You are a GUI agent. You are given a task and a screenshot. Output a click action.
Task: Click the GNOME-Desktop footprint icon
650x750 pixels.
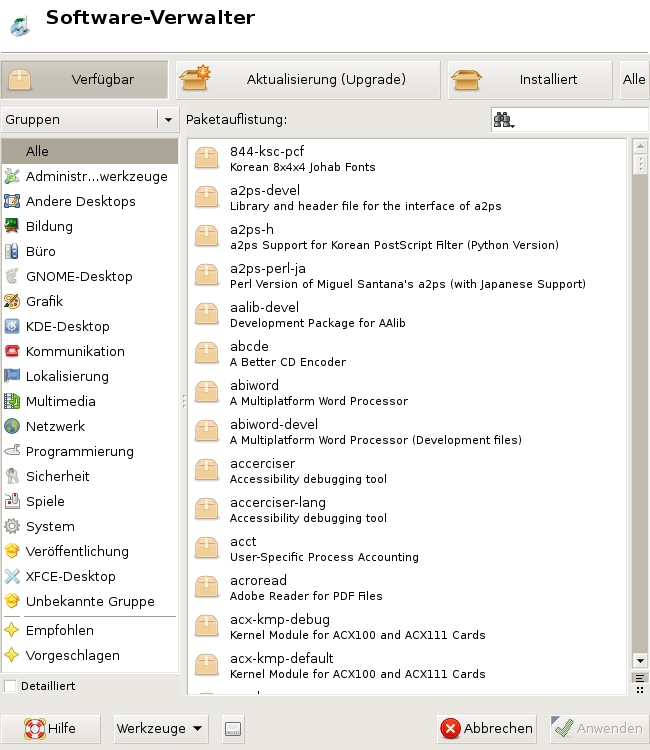pyautogui.click(x=12, y=276)
